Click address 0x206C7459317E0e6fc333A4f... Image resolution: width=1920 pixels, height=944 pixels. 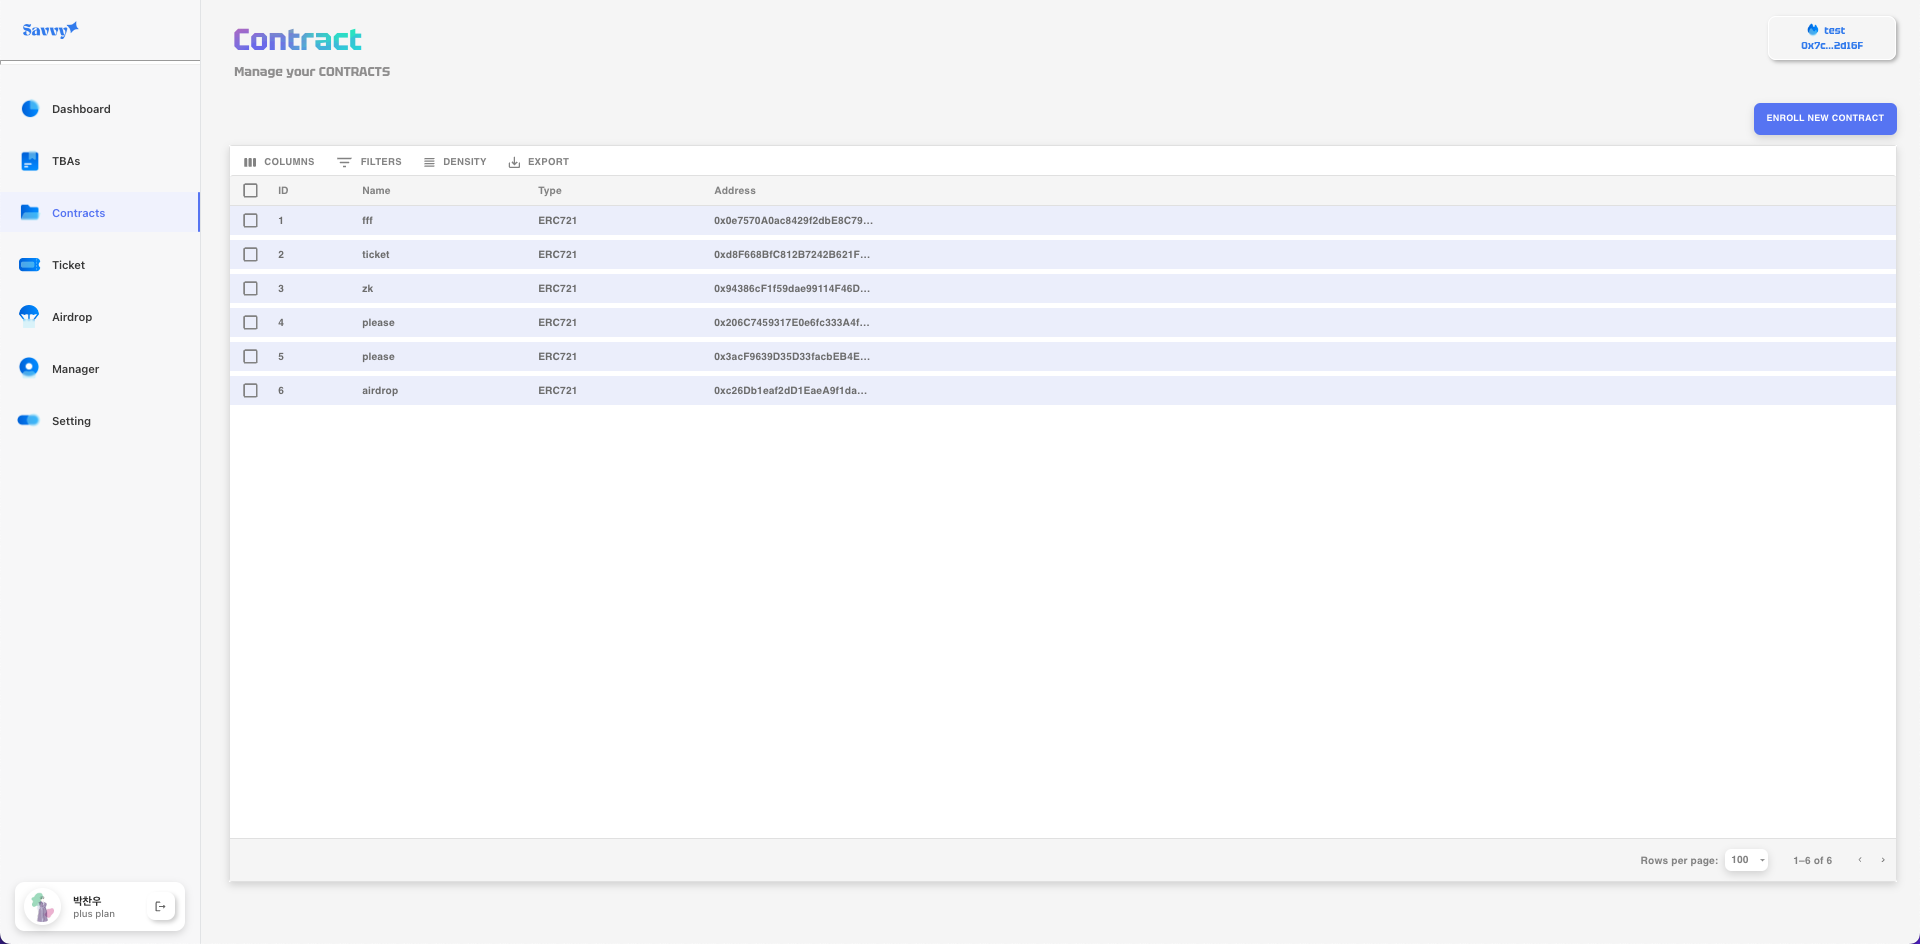coord(792,322)
